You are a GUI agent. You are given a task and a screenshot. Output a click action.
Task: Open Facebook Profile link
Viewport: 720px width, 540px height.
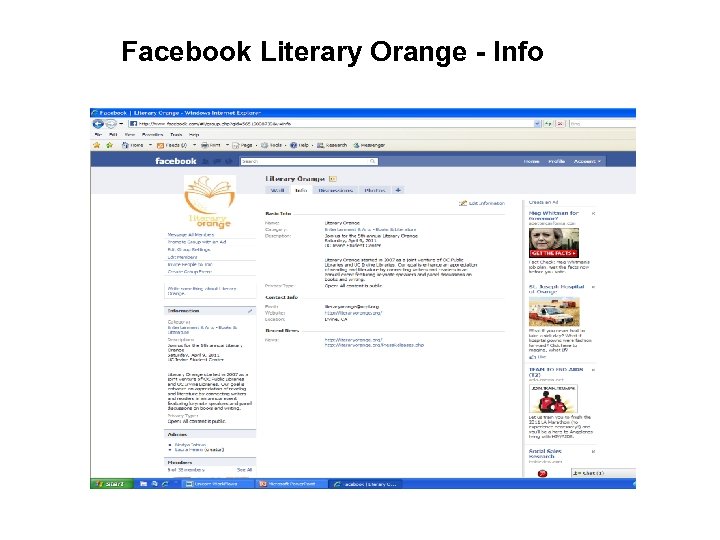[557, 162]
